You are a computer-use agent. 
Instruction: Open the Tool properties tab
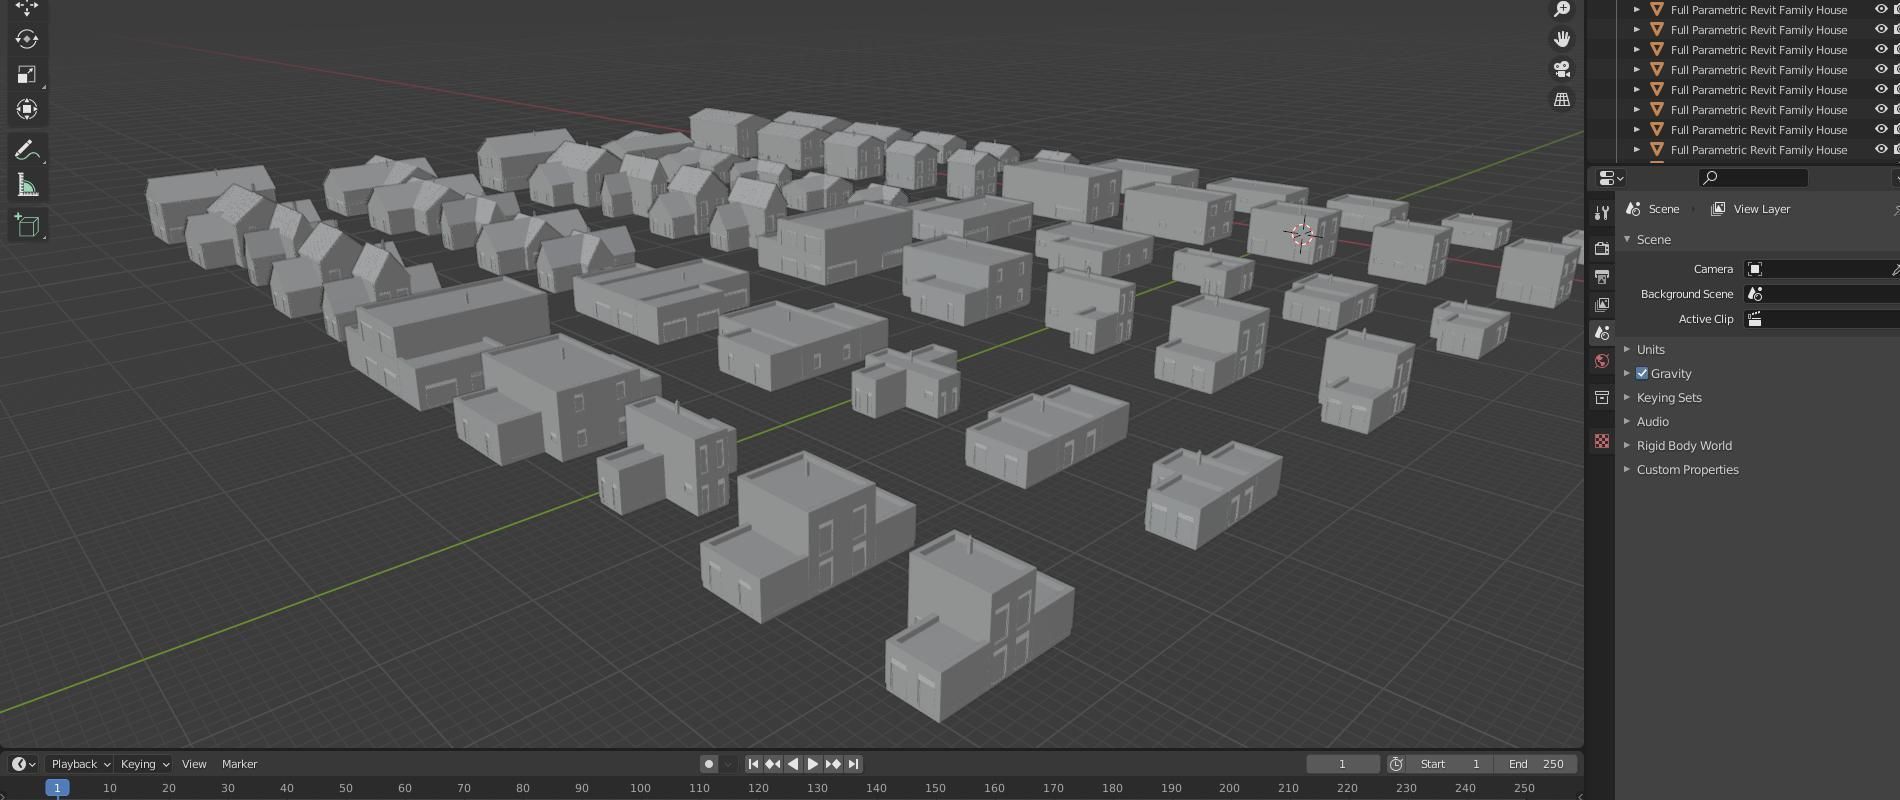tap(1602, 212)
